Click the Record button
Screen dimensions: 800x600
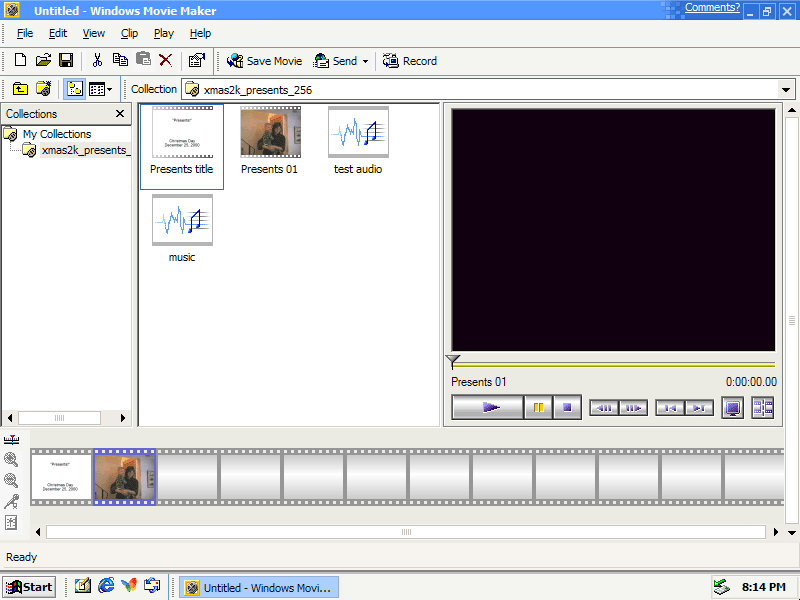tap(410, 61)
